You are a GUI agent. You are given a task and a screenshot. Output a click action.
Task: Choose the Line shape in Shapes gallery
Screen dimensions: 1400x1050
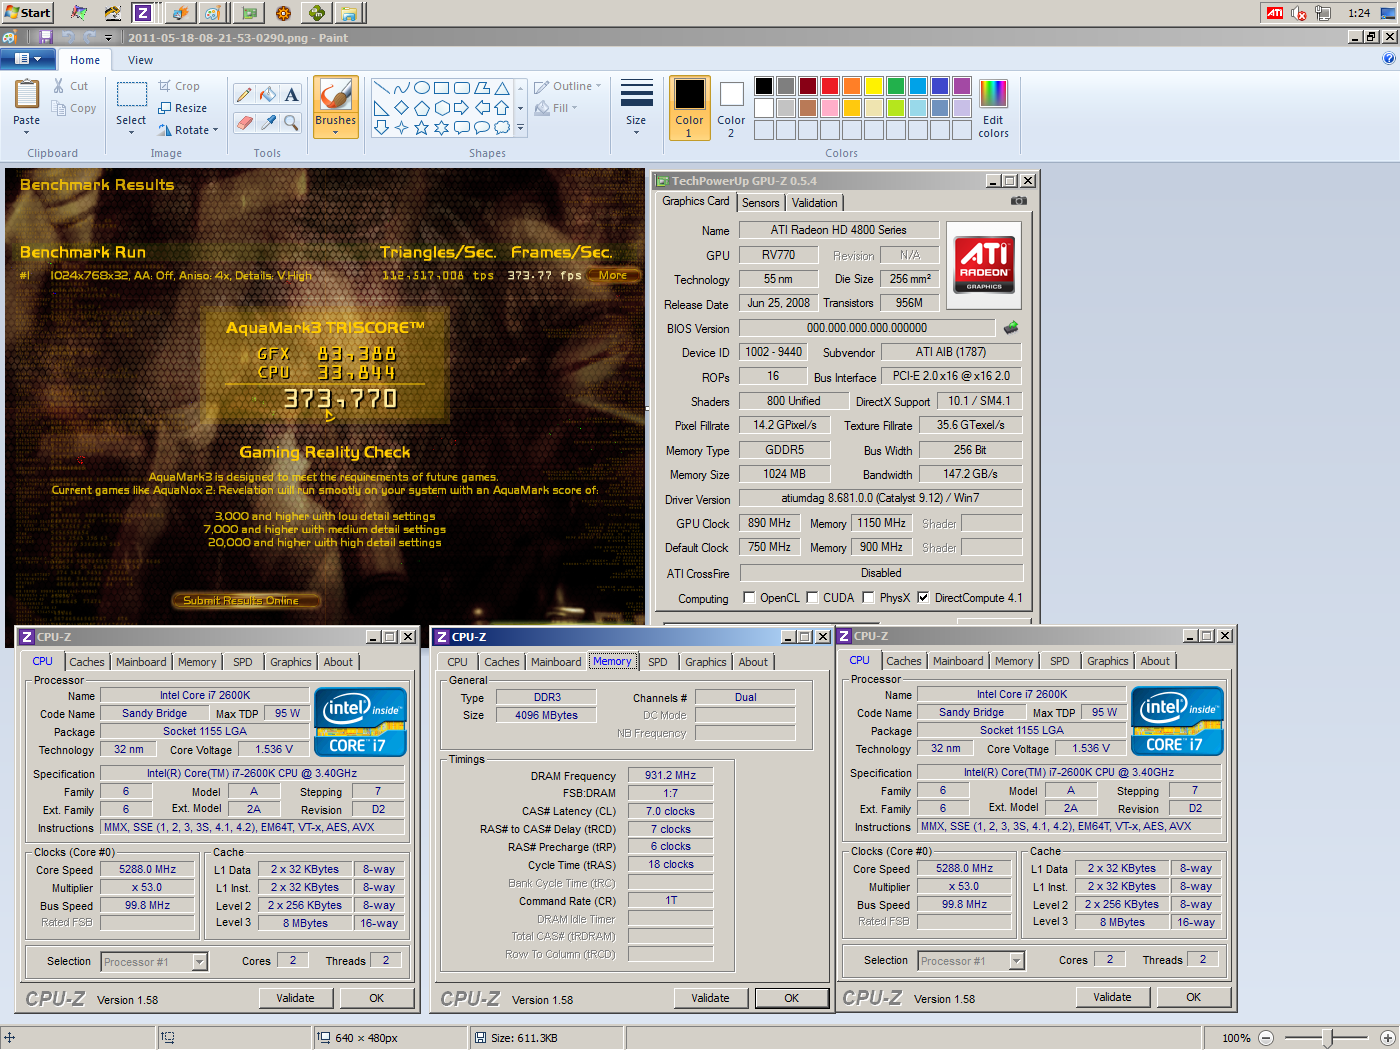[381, 88]
